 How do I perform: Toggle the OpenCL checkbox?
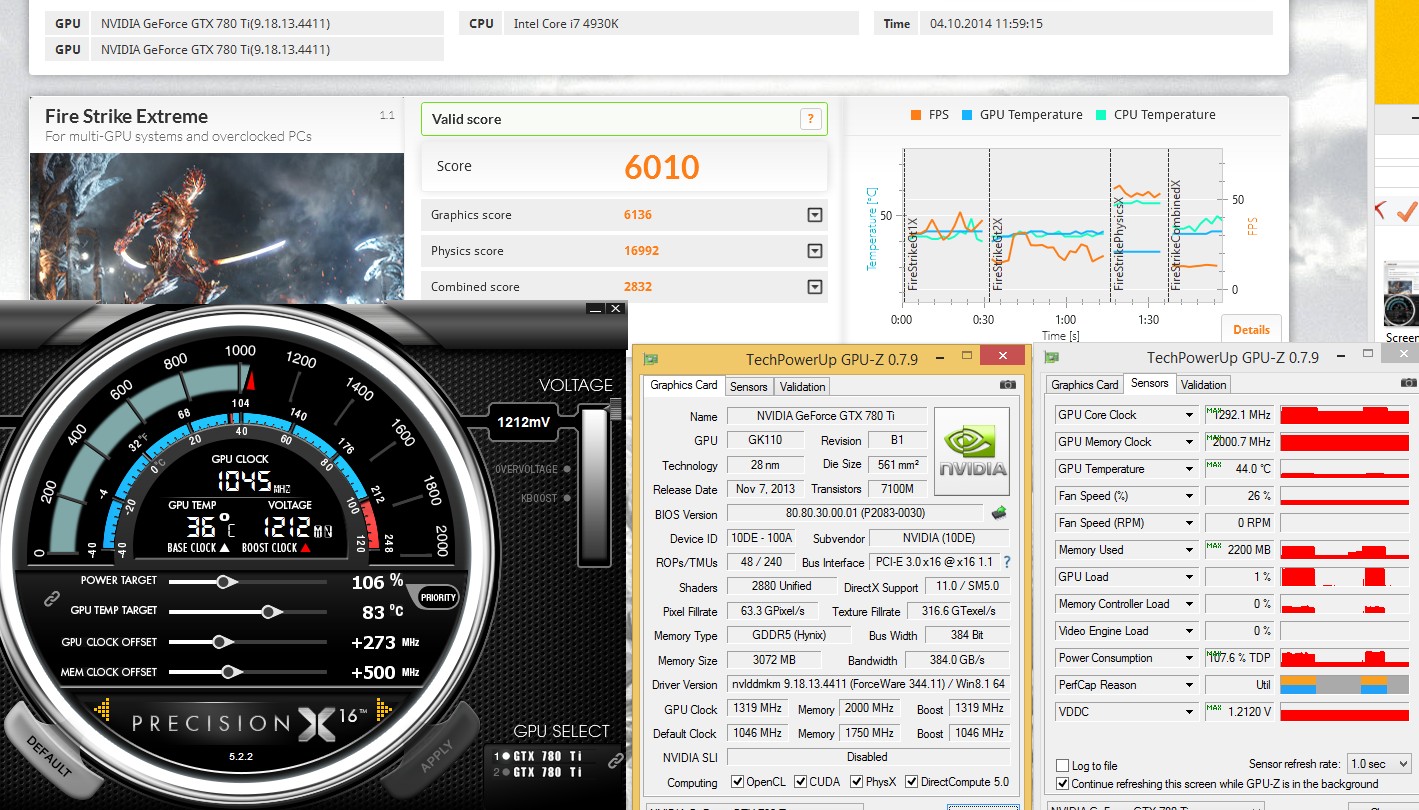point(737,781)
